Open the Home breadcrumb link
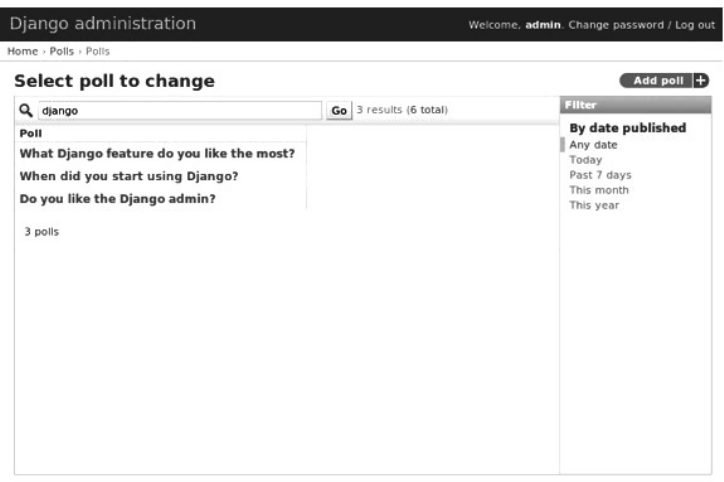724x482 pixels. tap(23, 51)
